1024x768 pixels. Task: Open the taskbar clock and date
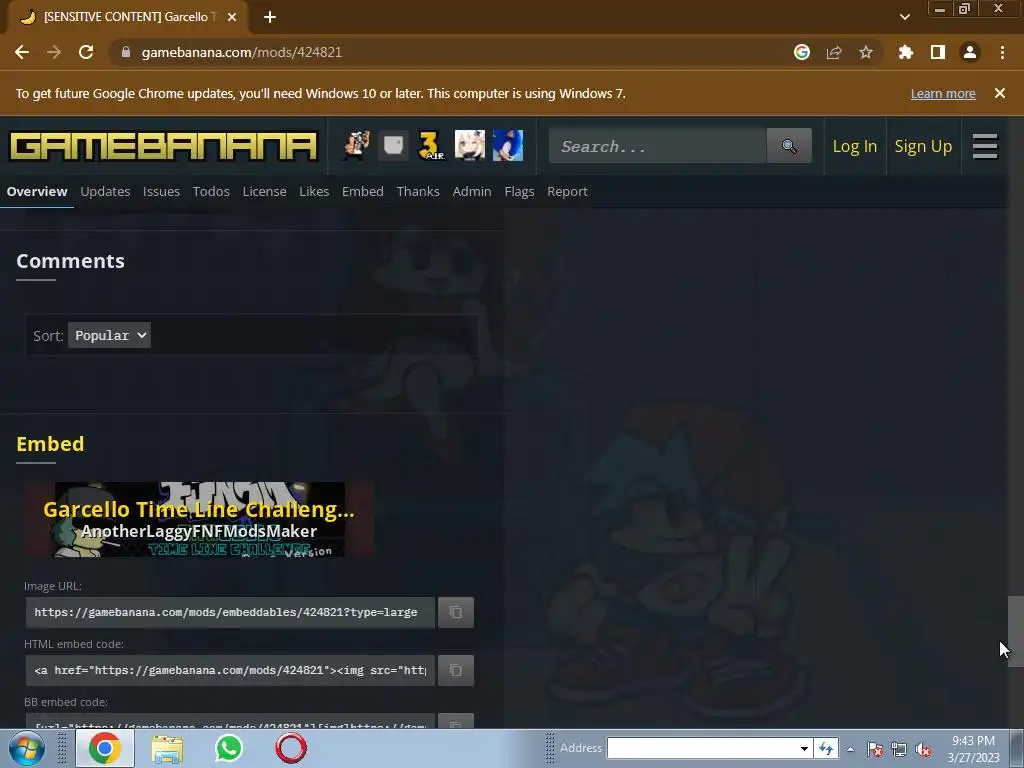coord(973,749)
